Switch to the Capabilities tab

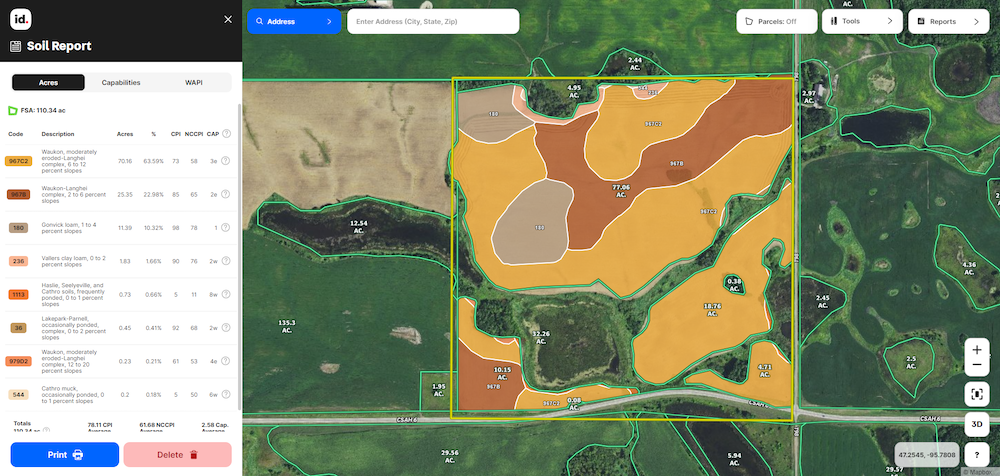pos(121,83)
